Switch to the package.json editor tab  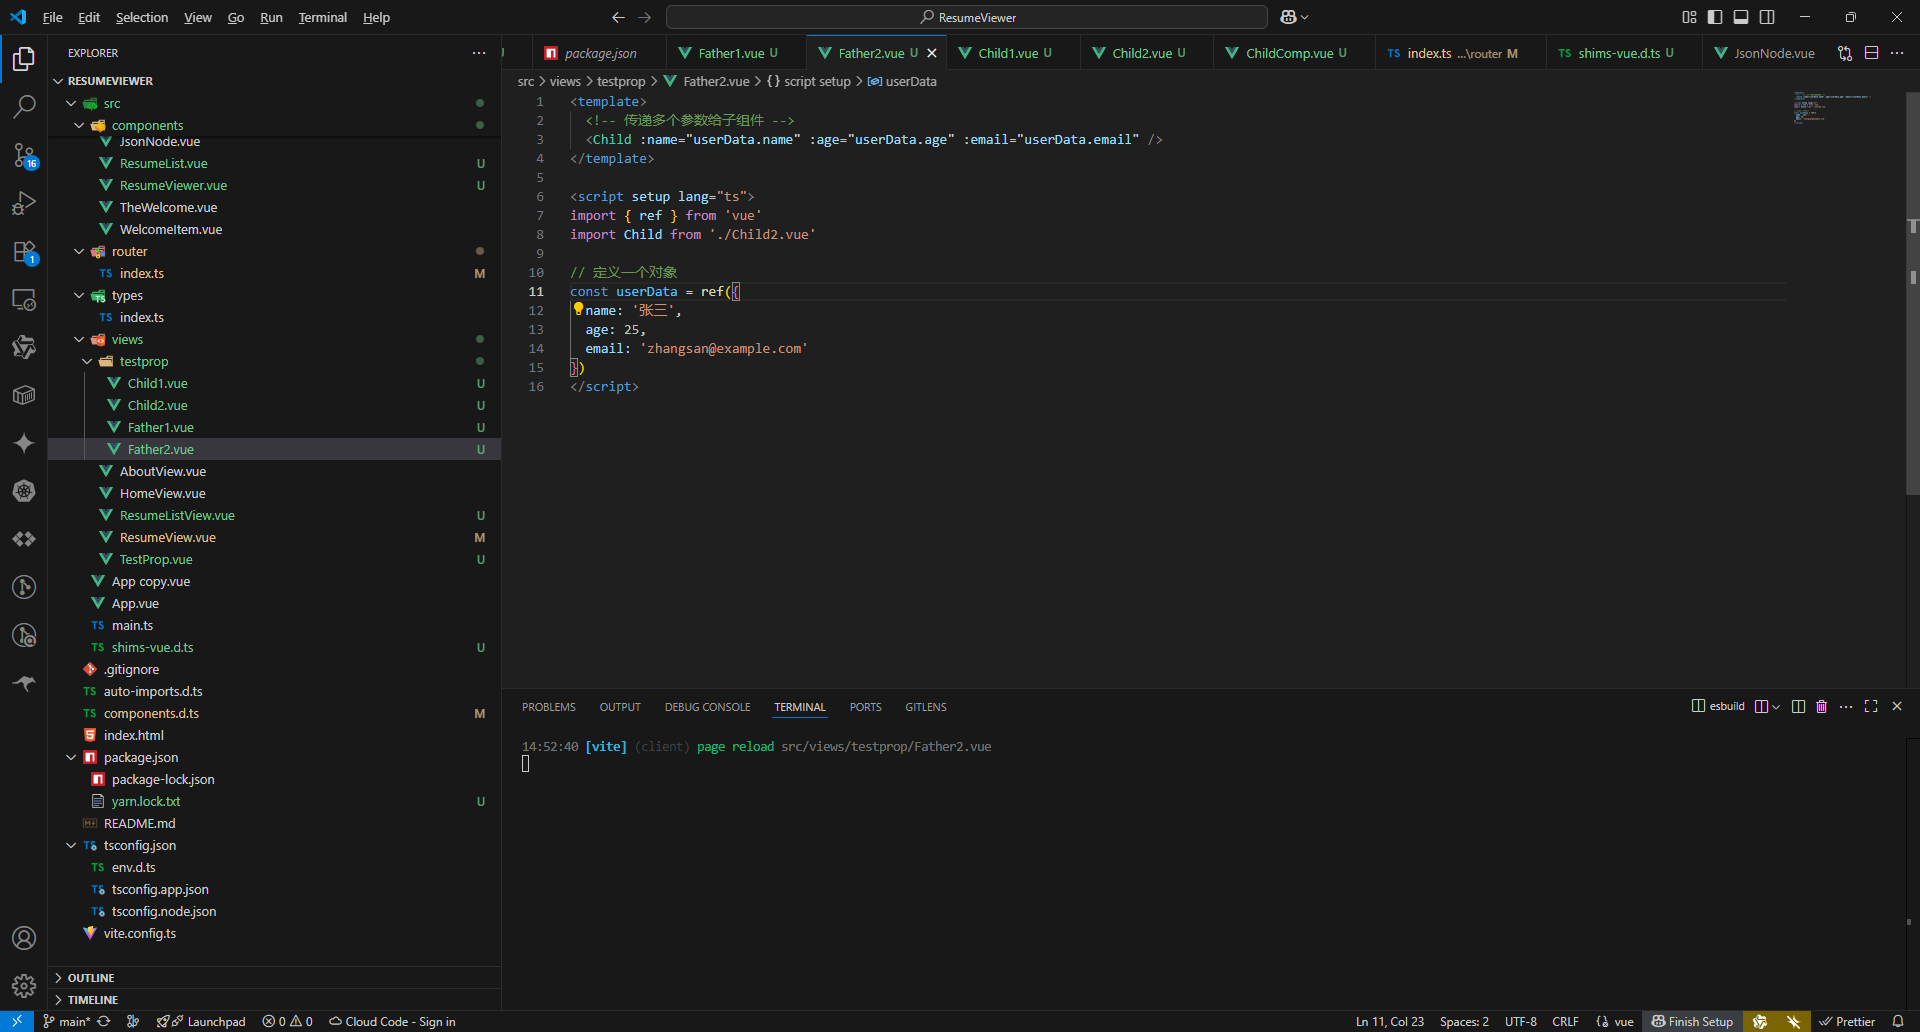coord(600,53)
